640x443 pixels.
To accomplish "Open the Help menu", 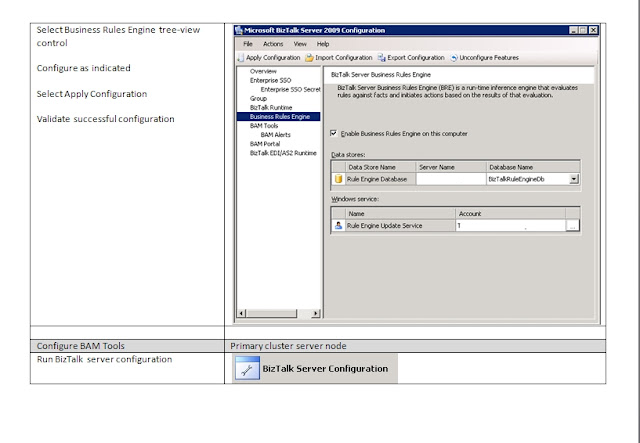I will pos(323,44).
